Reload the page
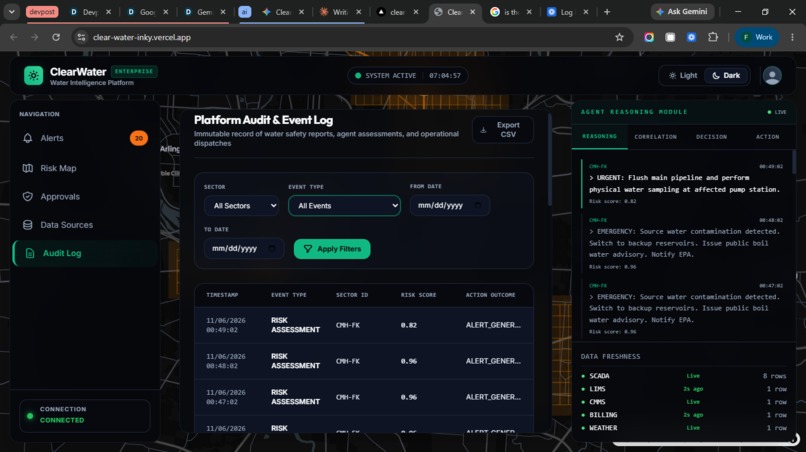Image resolution: width=806 pixels, height=452 pixels. [x=56, y=37]
